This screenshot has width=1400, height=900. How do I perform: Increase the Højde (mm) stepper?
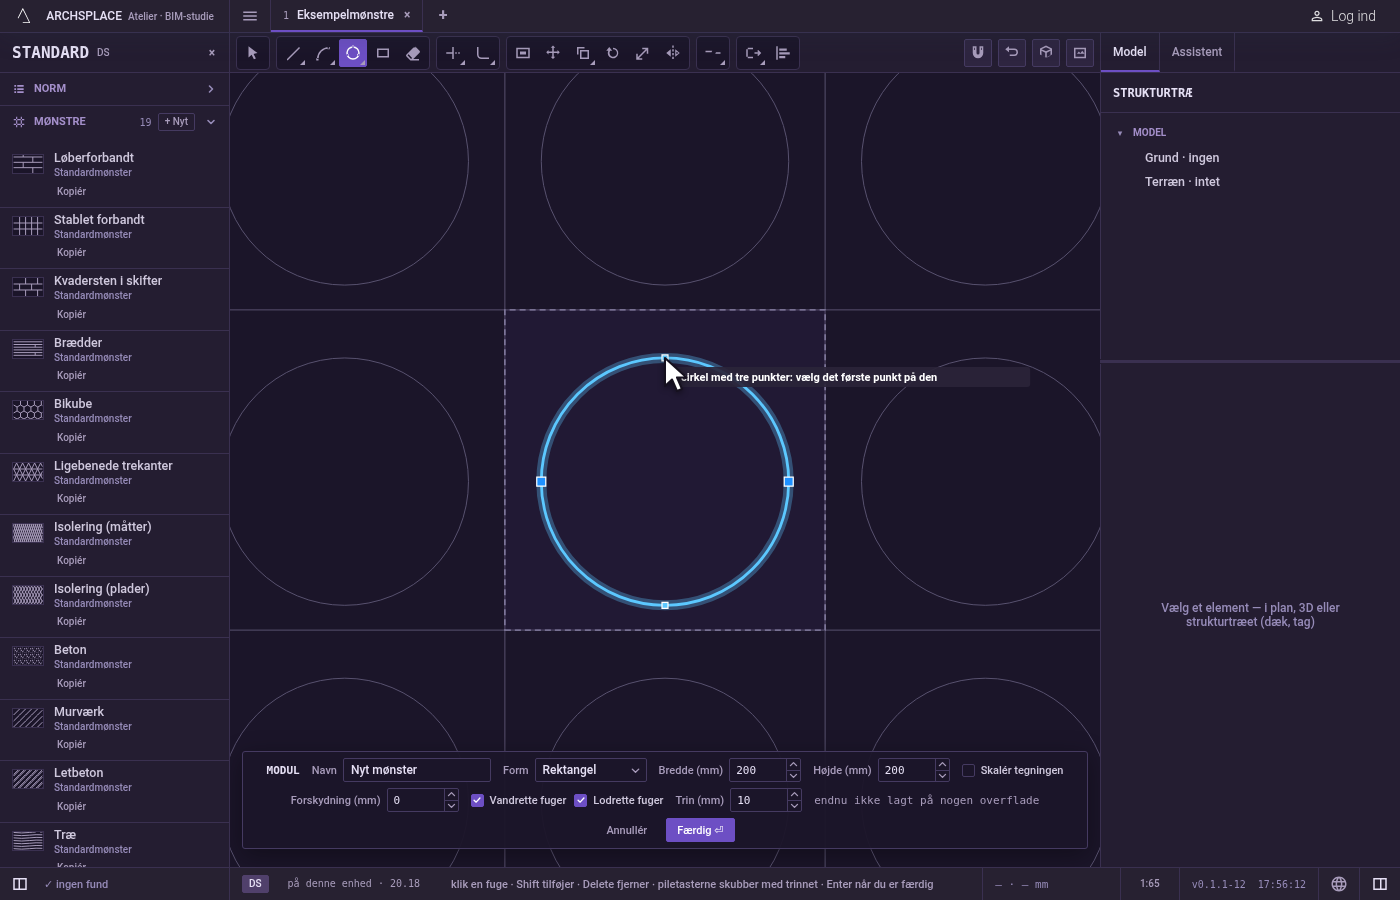click(x=942, y=765)
